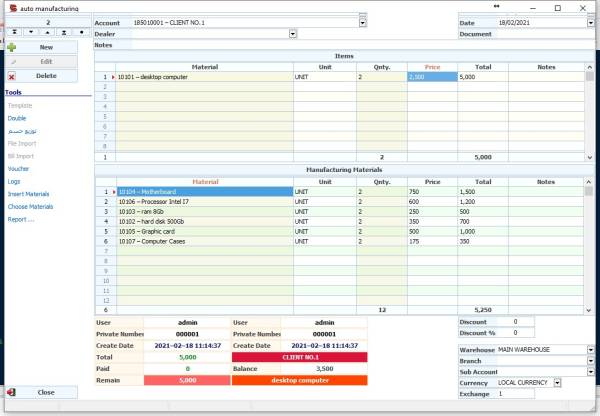The image size is (600, 416).
Task: Jump to last record navigation arrow
Action: (x=64, y=32)
